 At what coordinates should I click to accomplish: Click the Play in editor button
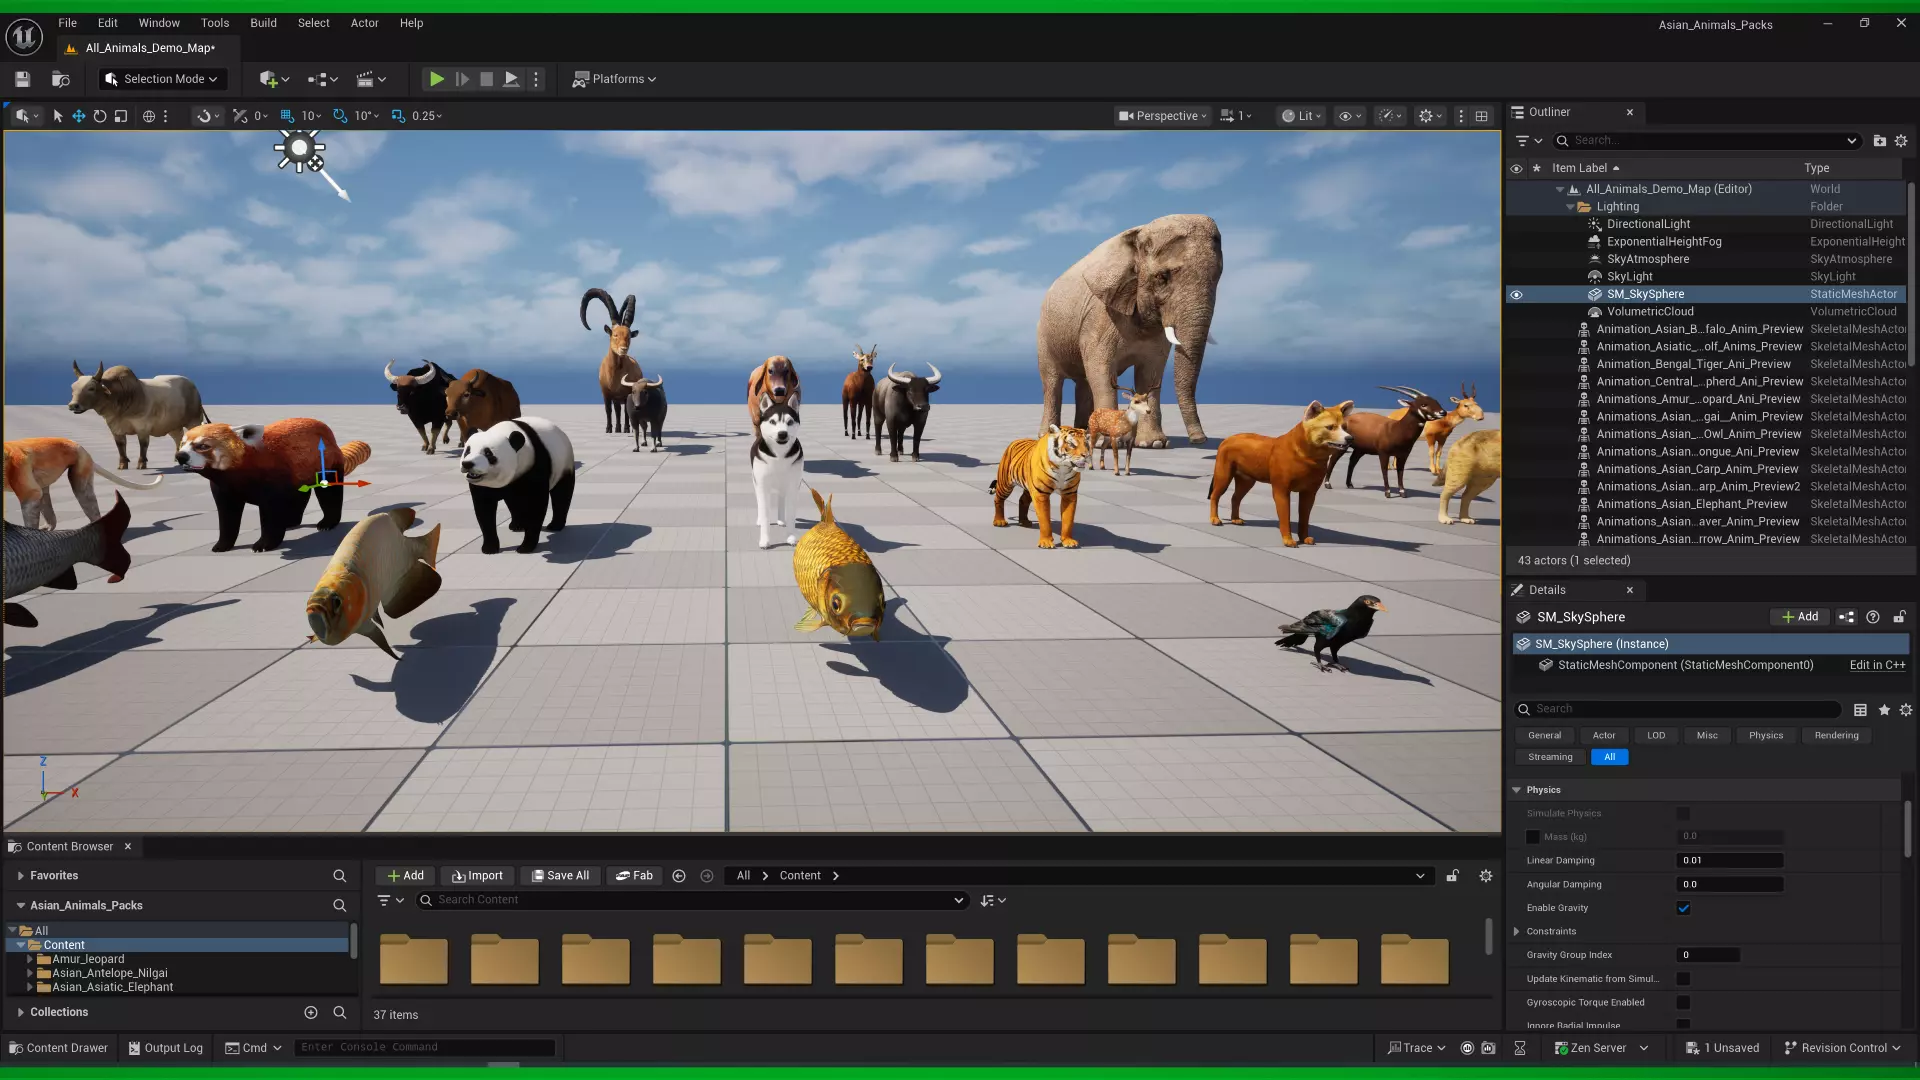[436, 79]
